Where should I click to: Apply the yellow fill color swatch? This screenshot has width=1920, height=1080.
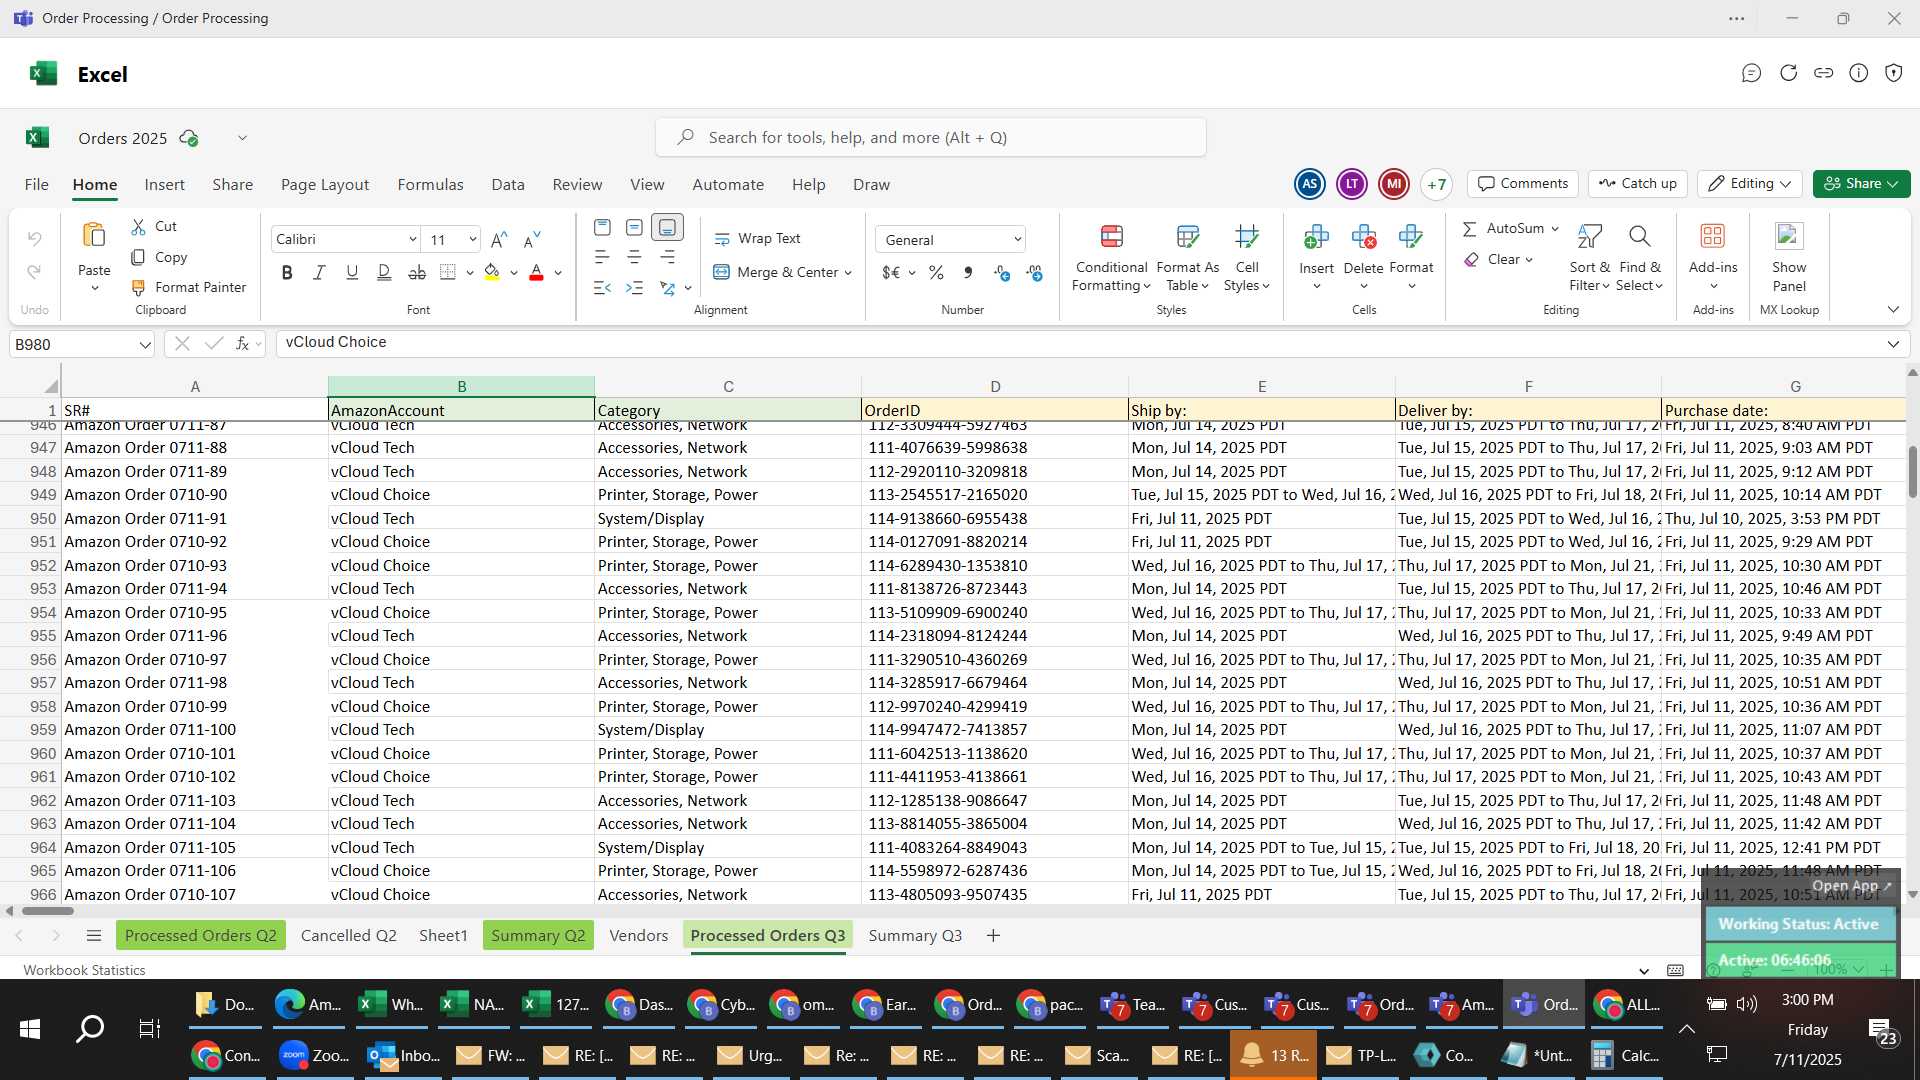[492, 272]
